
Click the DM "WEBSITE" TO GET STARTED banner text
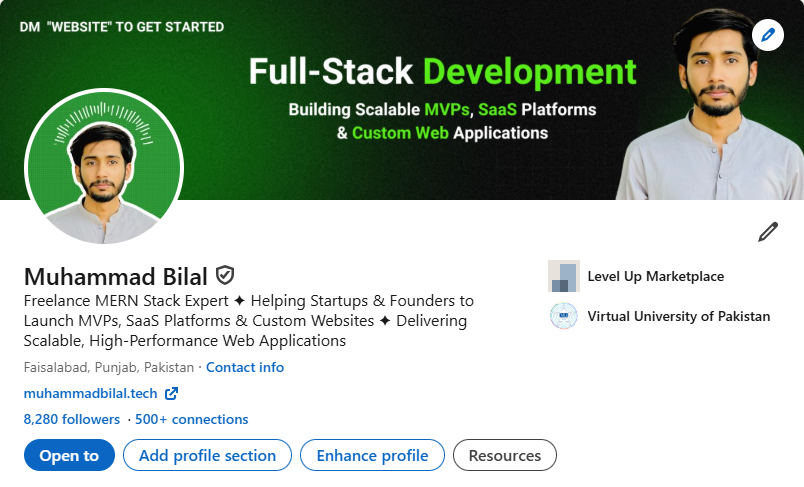pos(122,27)
